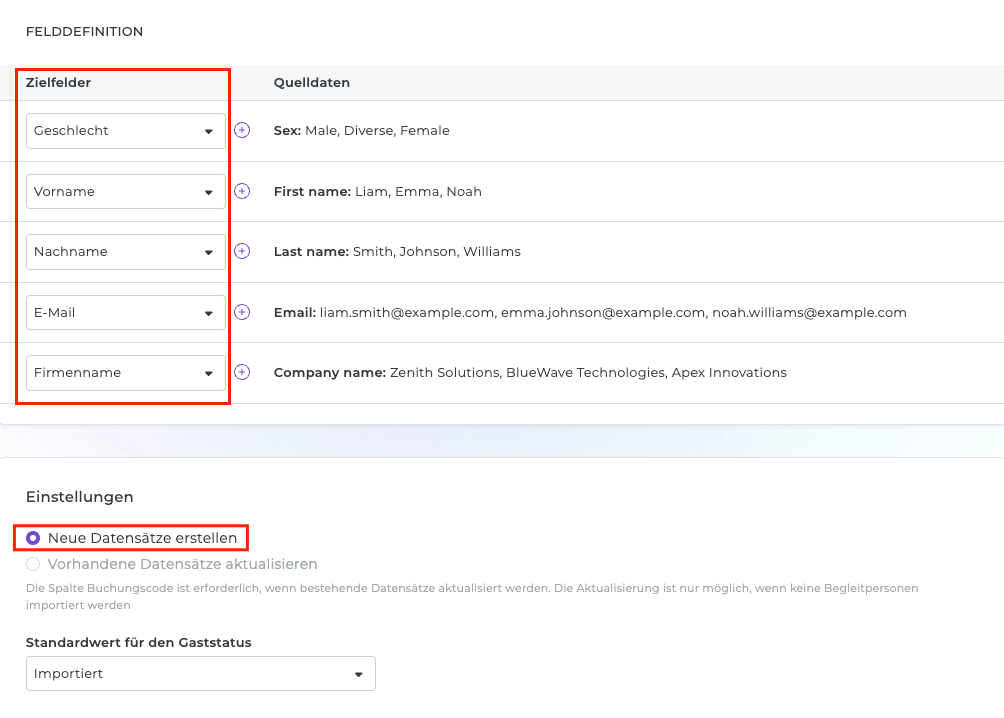Select the Last name source data row
Screen dimensions: 1004x718
tap(397, 252)
